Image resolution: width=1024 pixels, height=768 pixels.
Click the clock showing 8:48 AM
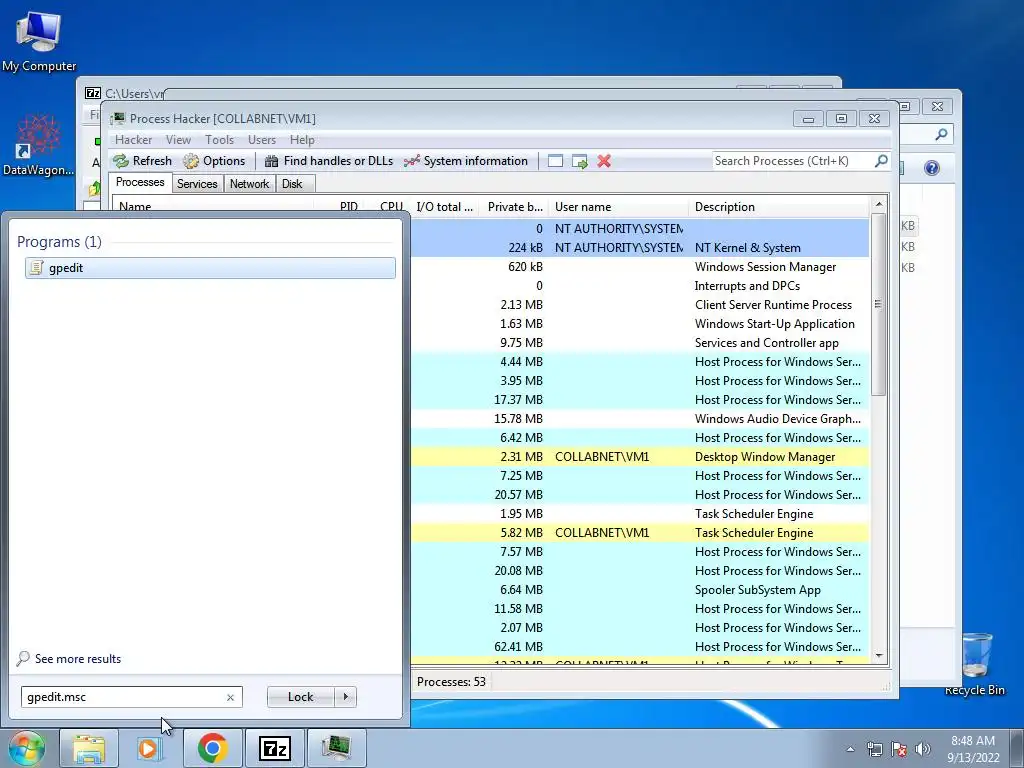pos(973,749)
